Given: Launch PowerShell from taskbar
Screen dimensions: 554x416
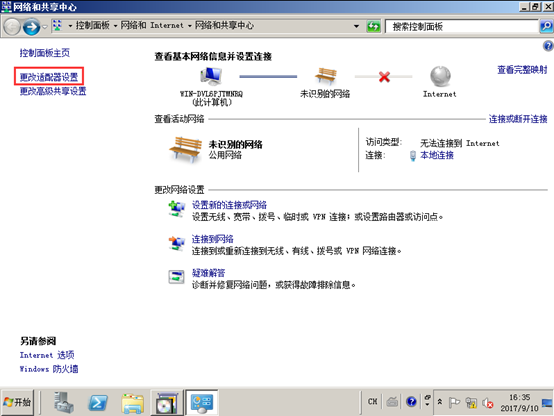Looking at the screenshot, I should 98,403.
